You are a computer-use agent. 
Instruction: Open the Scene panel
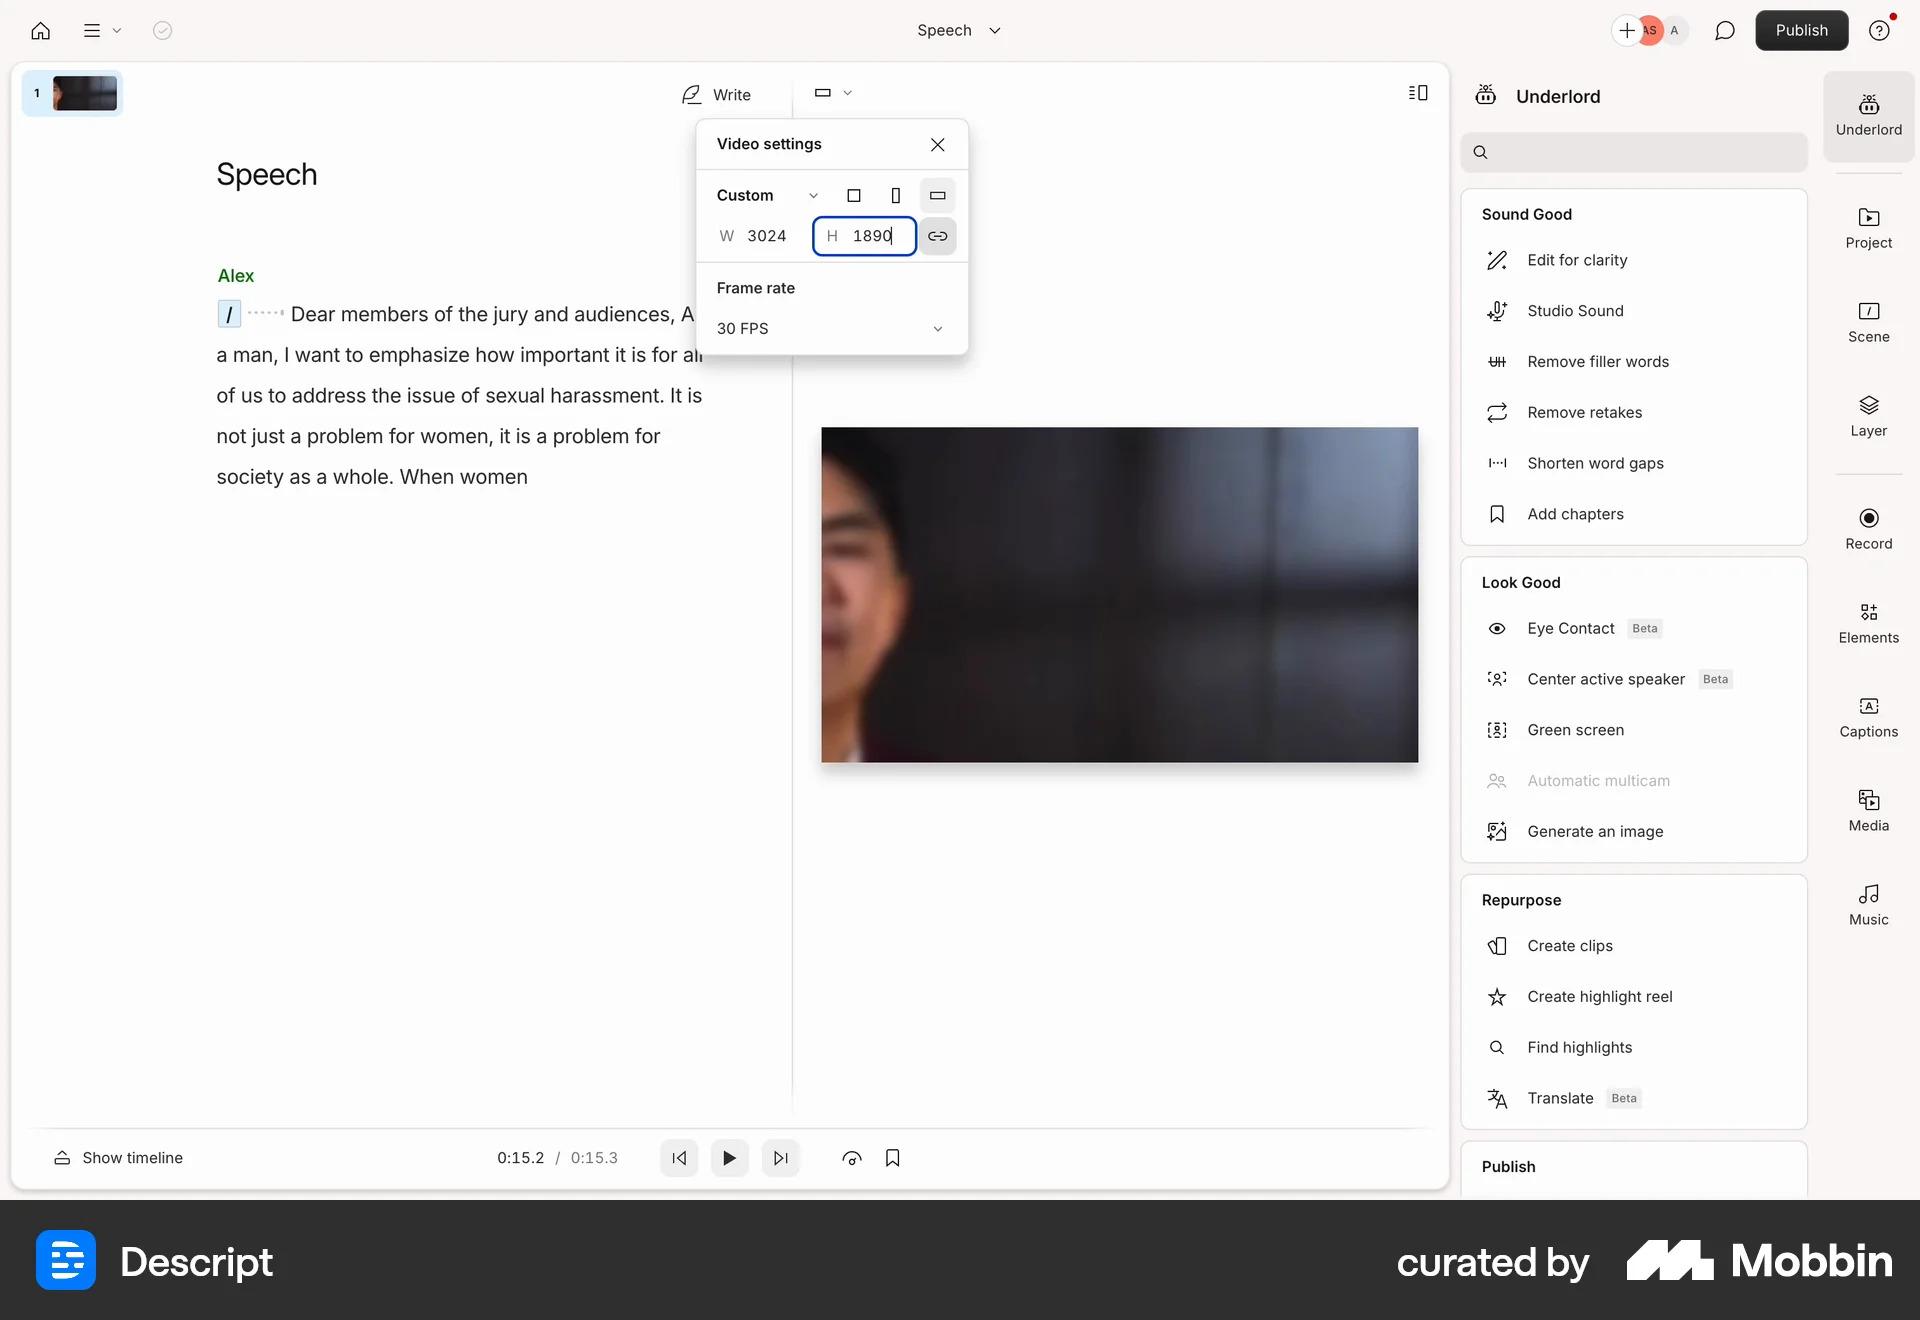[x=1868, y=322]
